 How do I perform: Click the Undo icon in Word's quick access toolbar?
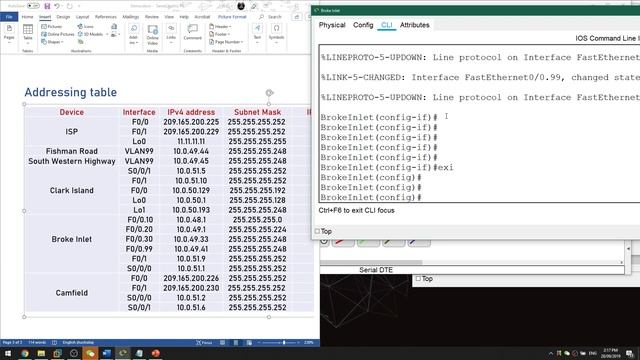tap(57, 6)
